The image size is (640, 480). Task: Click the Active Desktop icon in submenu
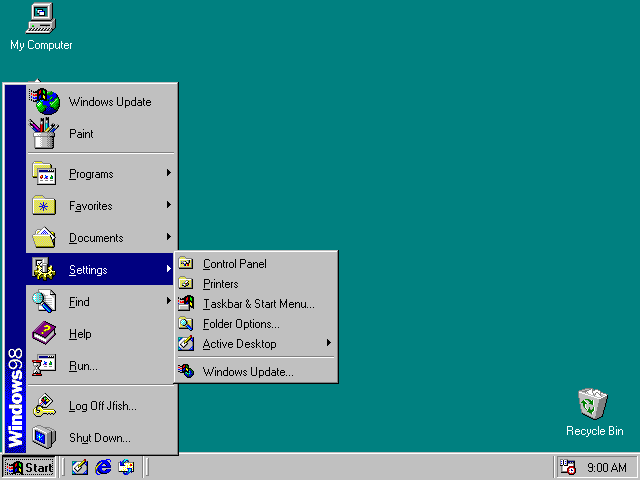[186, 343]
